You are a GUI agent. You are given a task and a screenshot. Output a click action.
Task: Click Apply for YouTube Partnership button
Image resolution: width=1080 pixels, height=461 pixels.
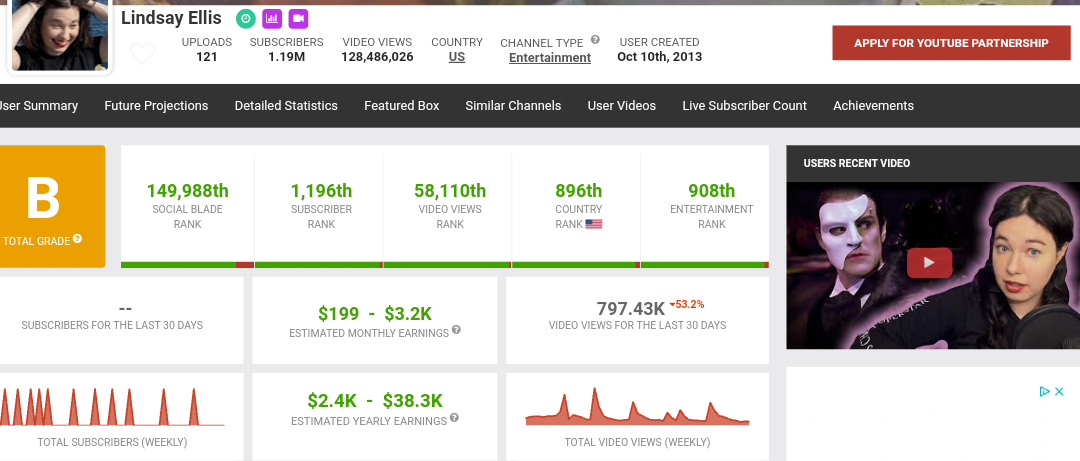coord(951,43)
